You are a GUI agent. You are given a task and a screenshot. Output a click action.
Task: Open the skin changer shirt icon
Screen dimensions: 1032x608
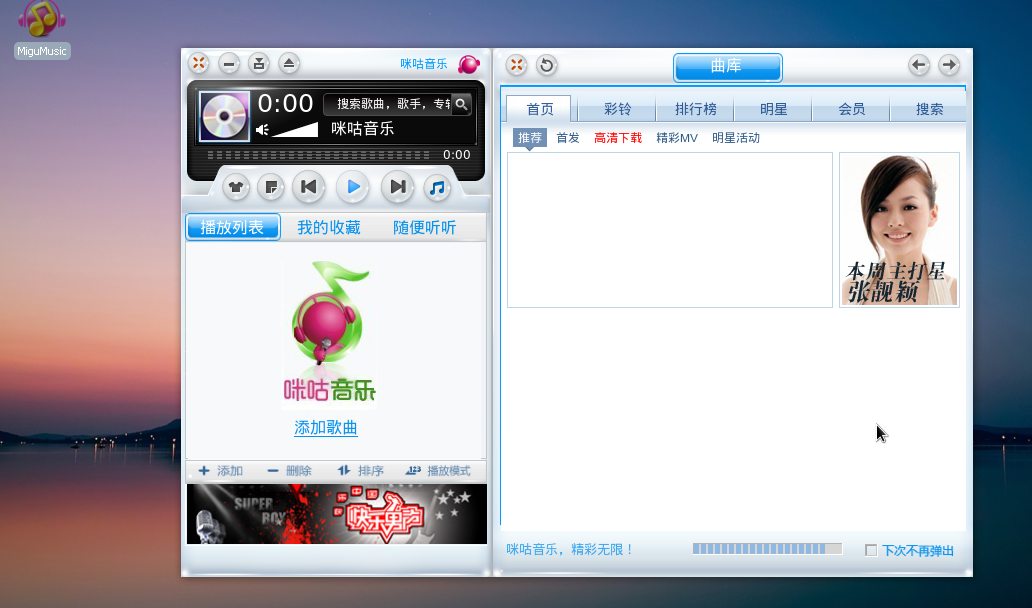pos(236,188)
